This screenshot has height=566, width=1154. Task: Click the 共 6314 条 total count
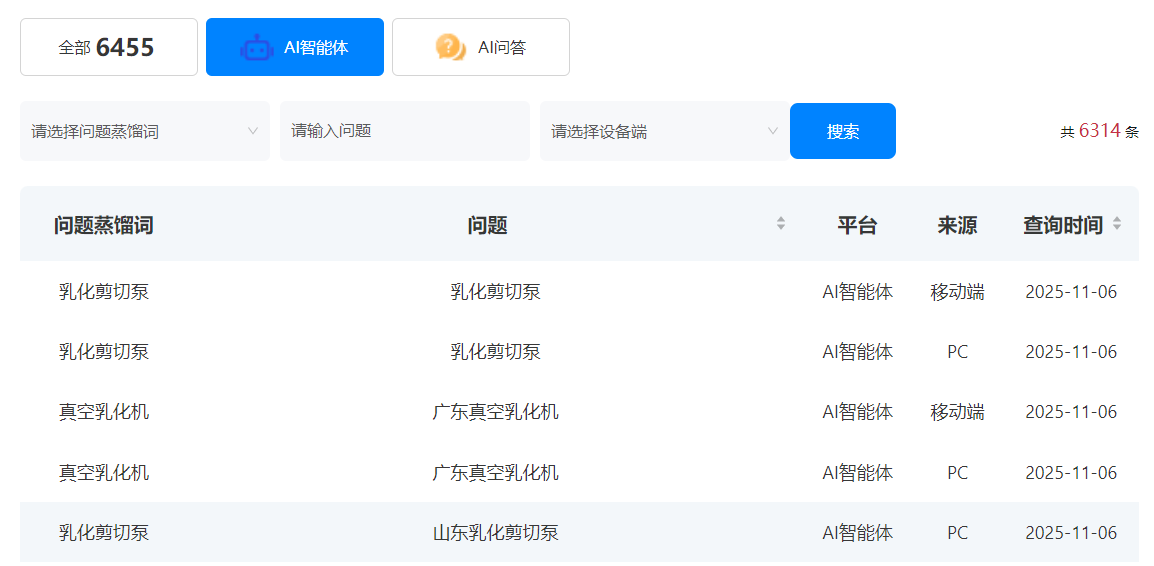(x=1099, y=131)
